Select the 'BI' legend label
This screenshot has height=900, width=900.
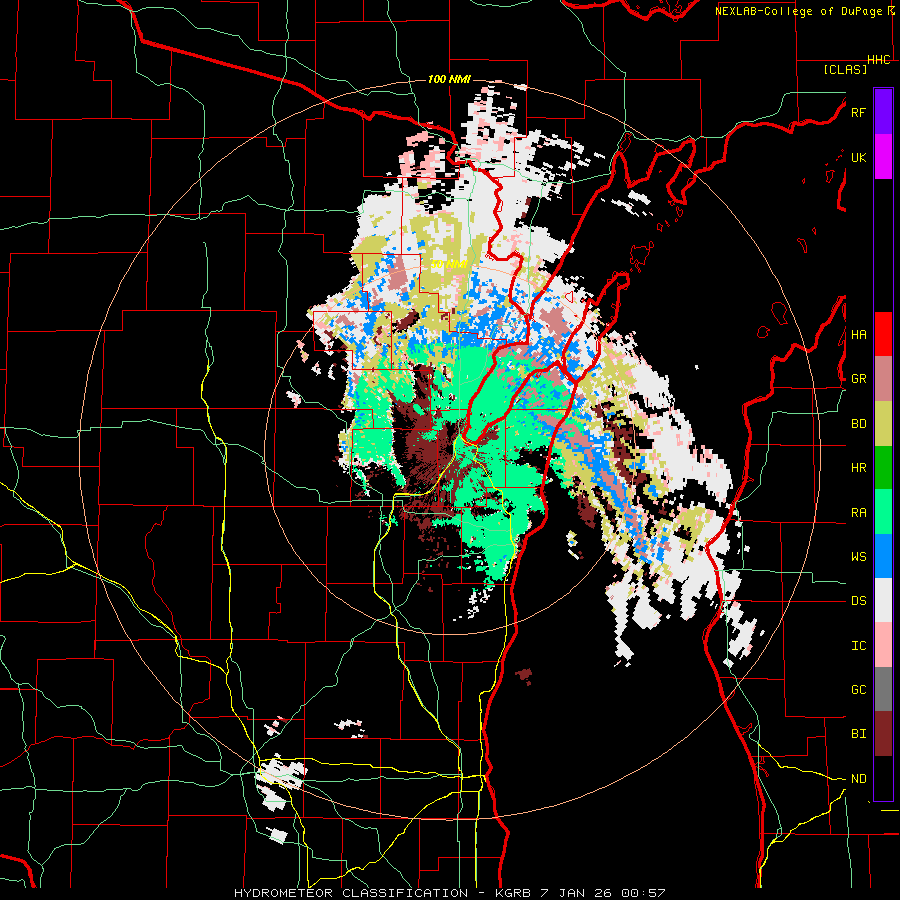point(858,734)
